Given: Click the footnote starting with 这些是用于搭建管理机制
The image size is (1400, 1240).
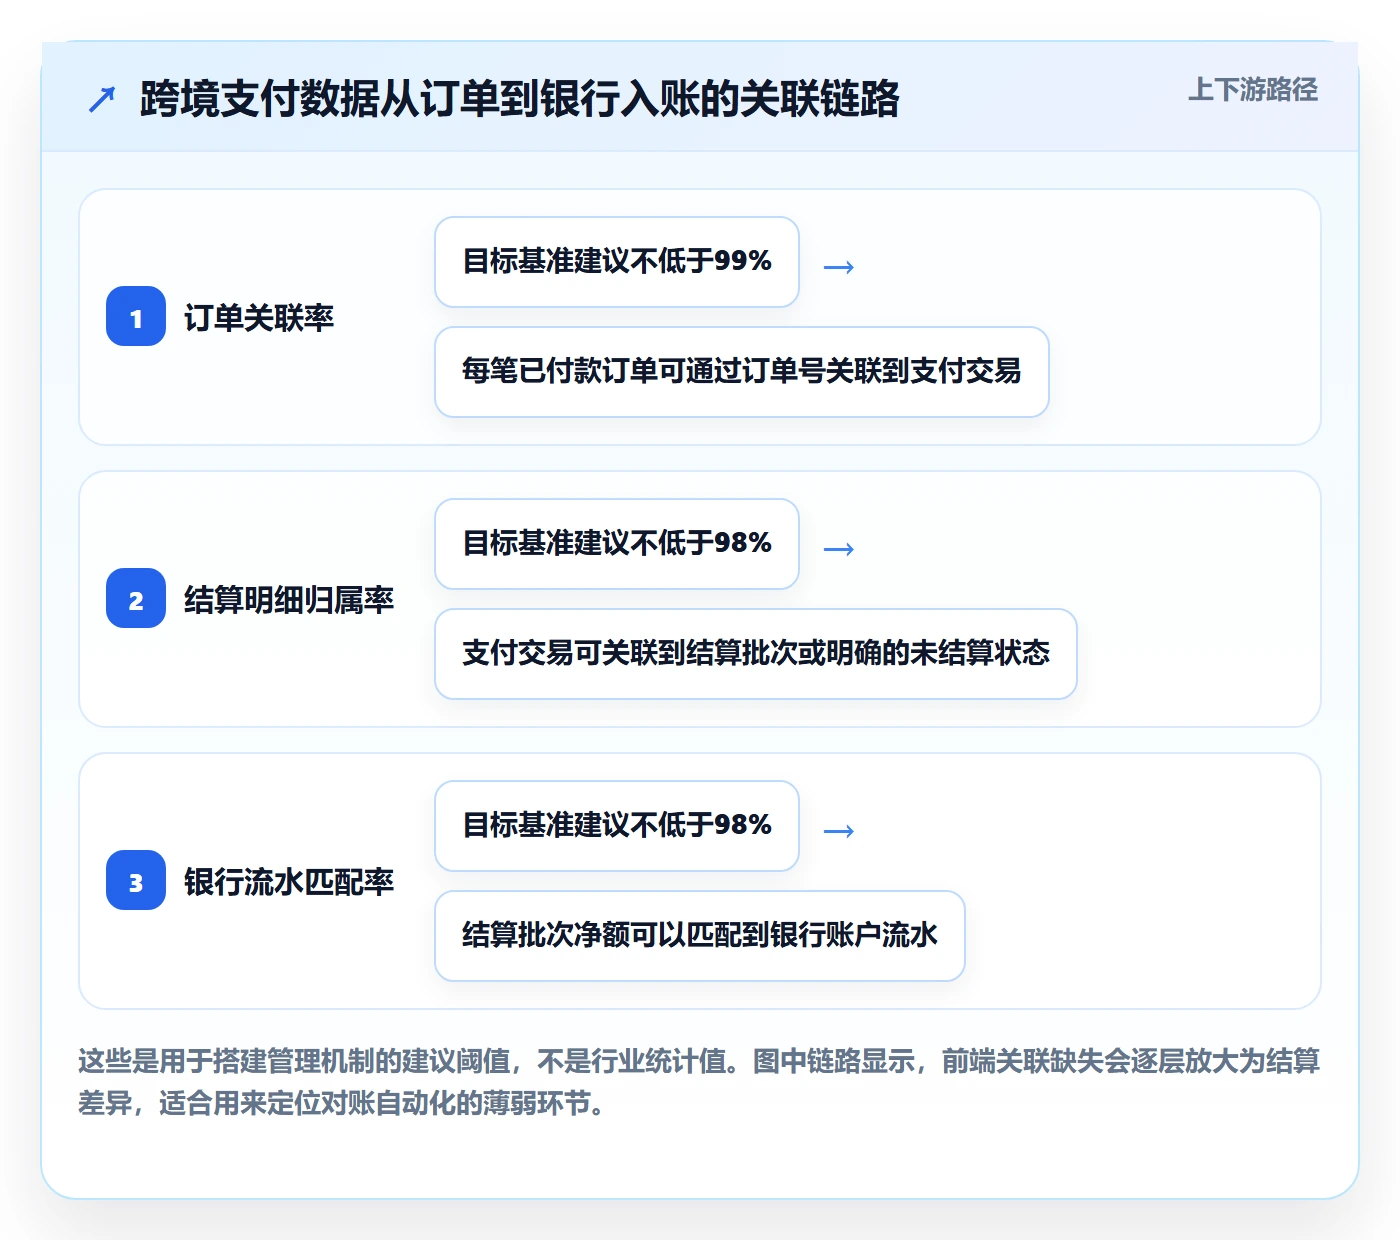Looking at the screenshot, I should click(x=699, y=1082).
